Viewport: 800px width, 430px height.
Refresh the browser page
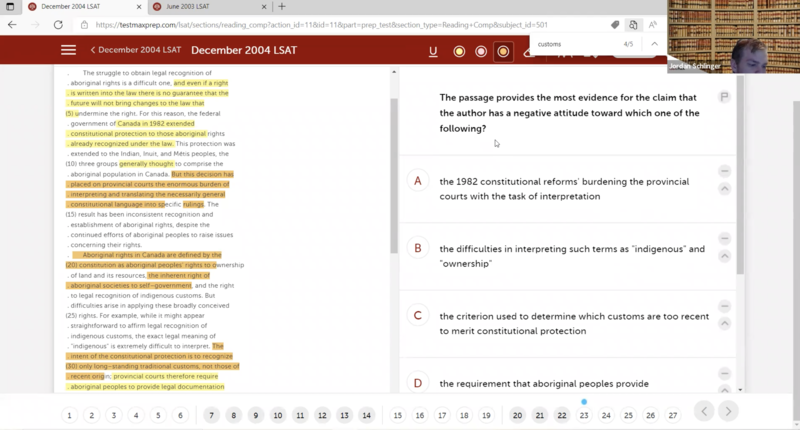point(58,25)
